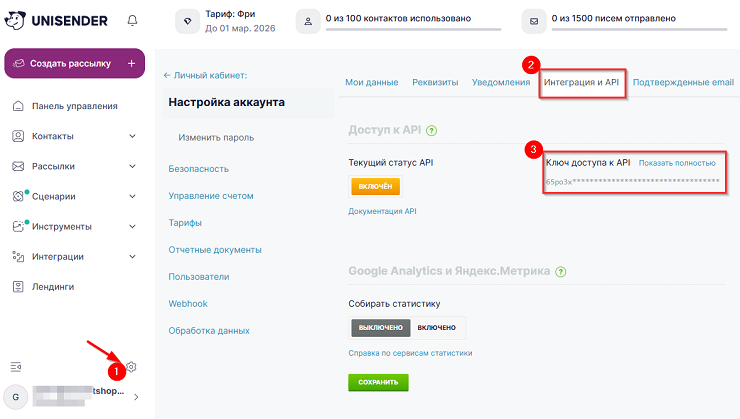Click help icon next to Яндекс.Метрика heading
This screenshot has width=740, height=419.
pyautogui.click(x=561, y=271)
